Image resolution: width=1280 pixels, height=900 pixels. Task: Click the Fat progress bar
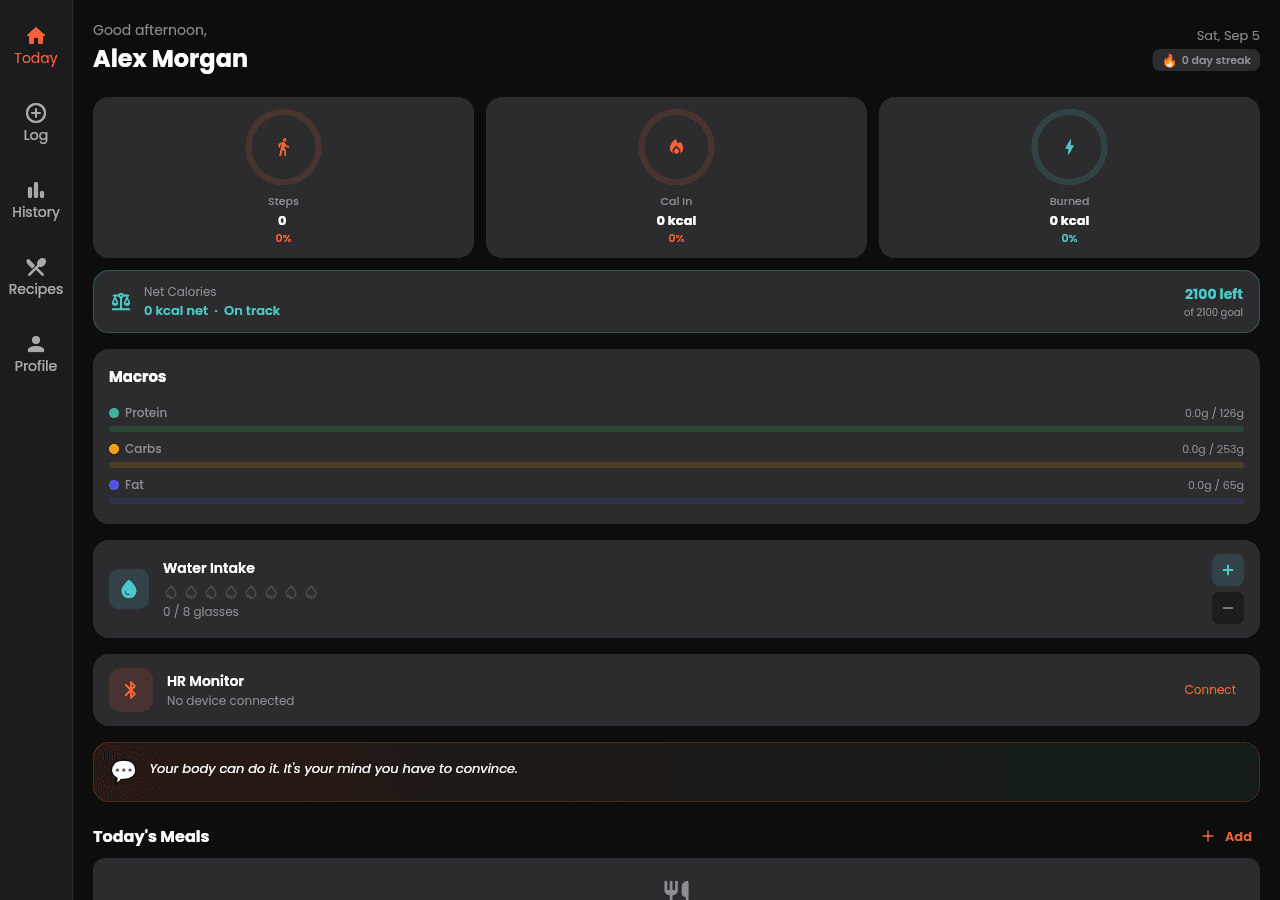pyautogui.click(x=676, y=501)
